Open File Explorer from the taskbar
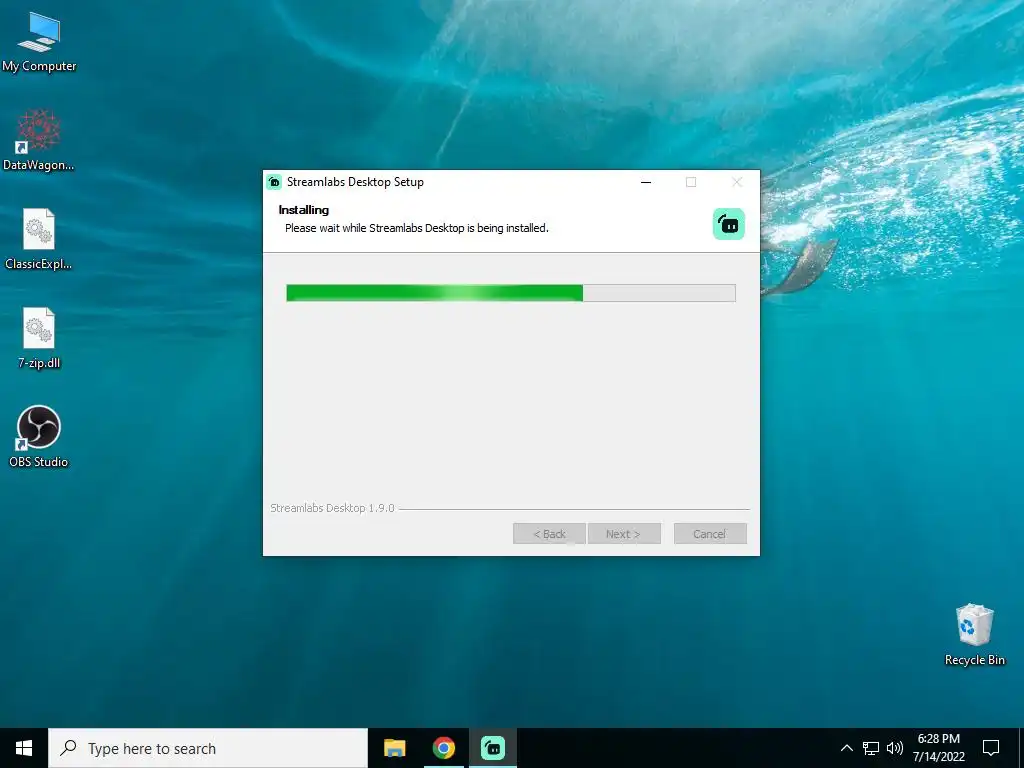Viewport: 1024px width, 768px height. (x=394, y=748)
